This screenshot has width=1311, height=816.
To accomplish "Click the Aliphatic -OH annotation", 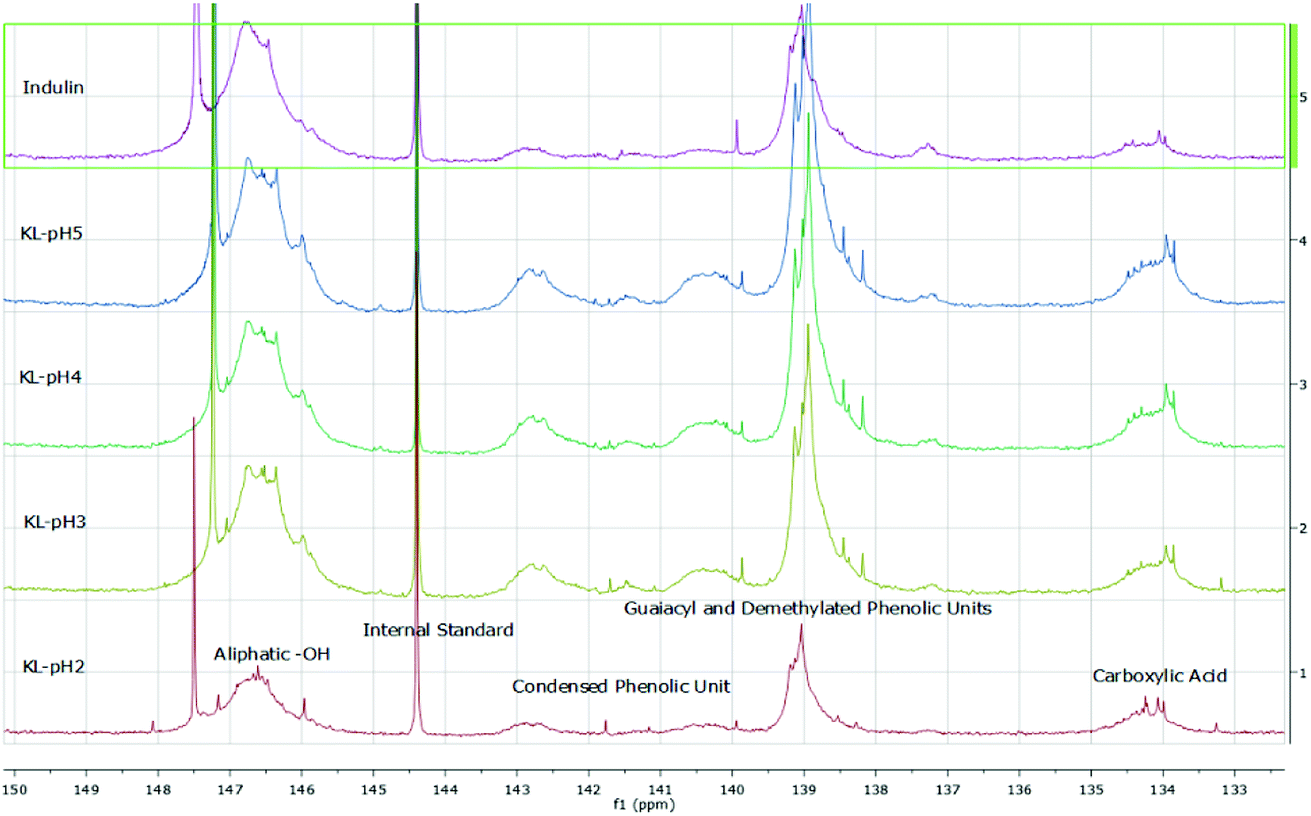I will point(271,654).
